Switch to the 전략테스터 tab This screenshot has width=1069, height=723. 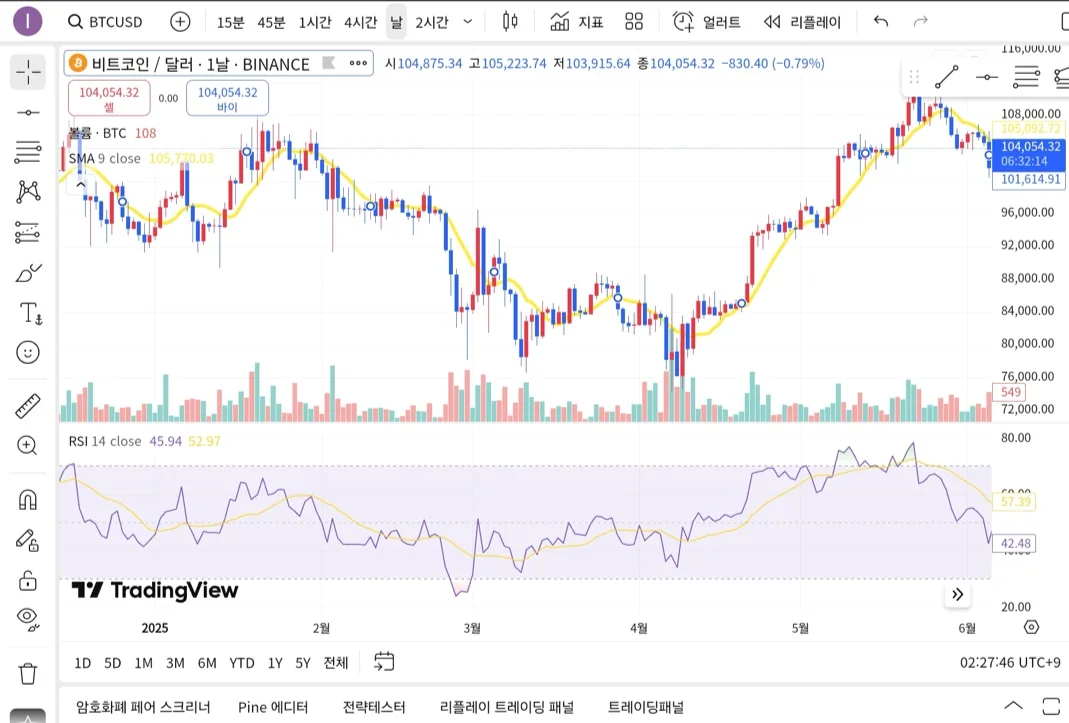374,707
